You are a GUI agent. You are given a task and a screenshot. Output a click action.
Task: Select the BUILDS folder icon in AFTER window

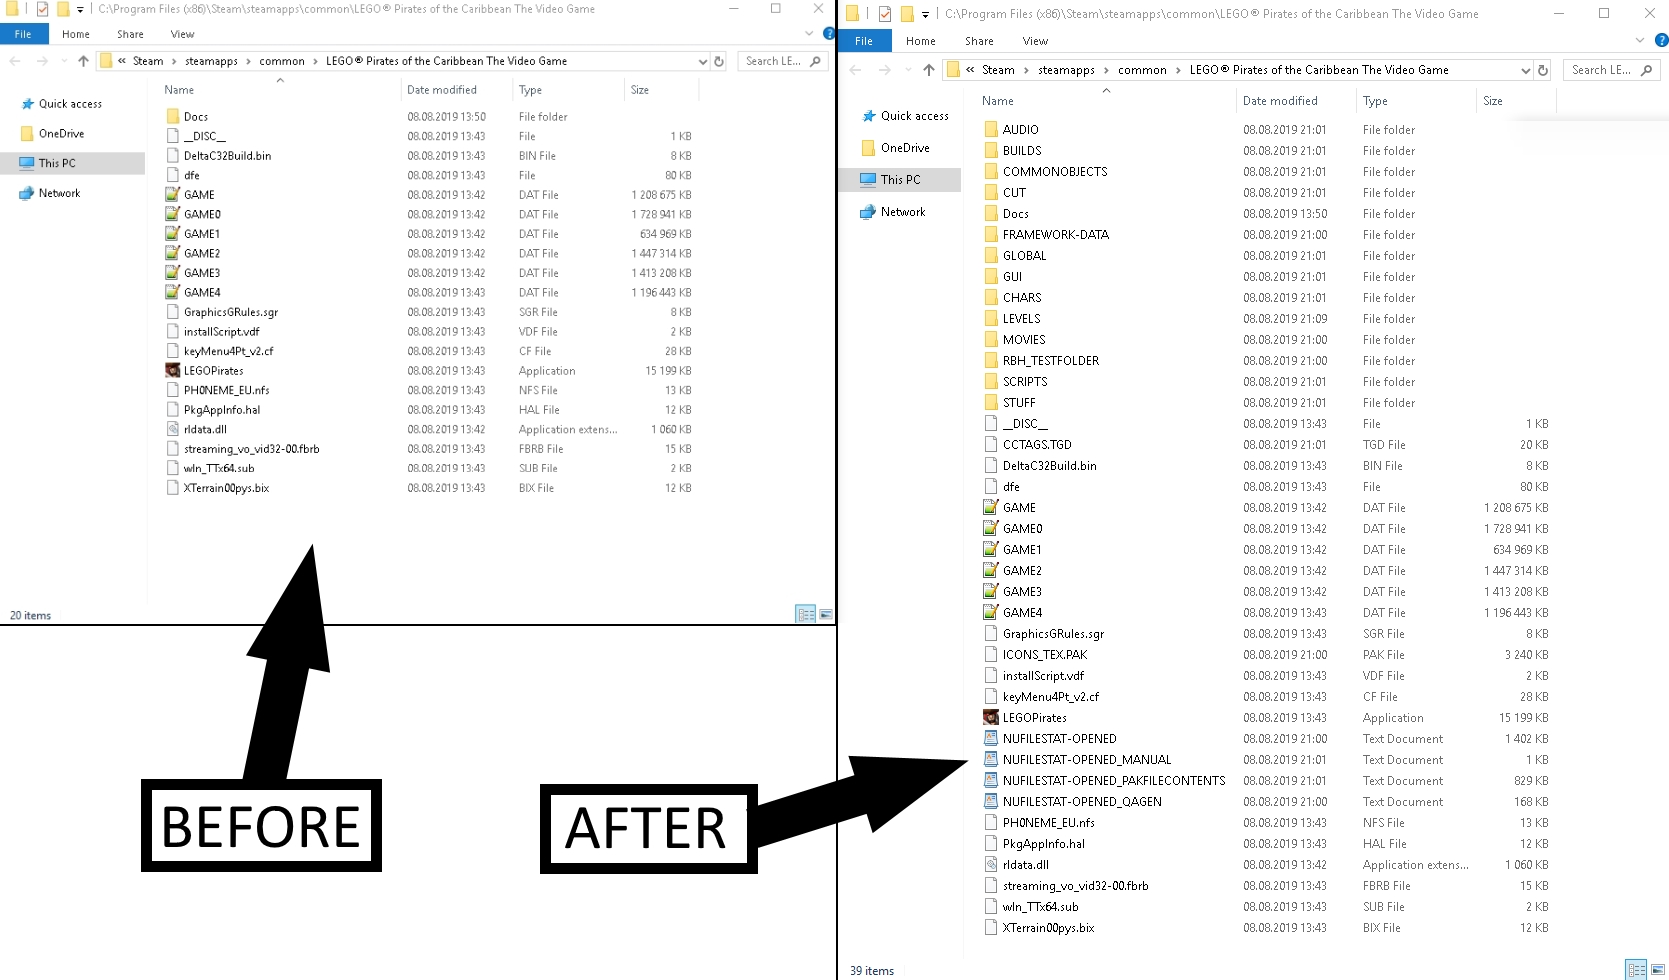coord(991,150)
